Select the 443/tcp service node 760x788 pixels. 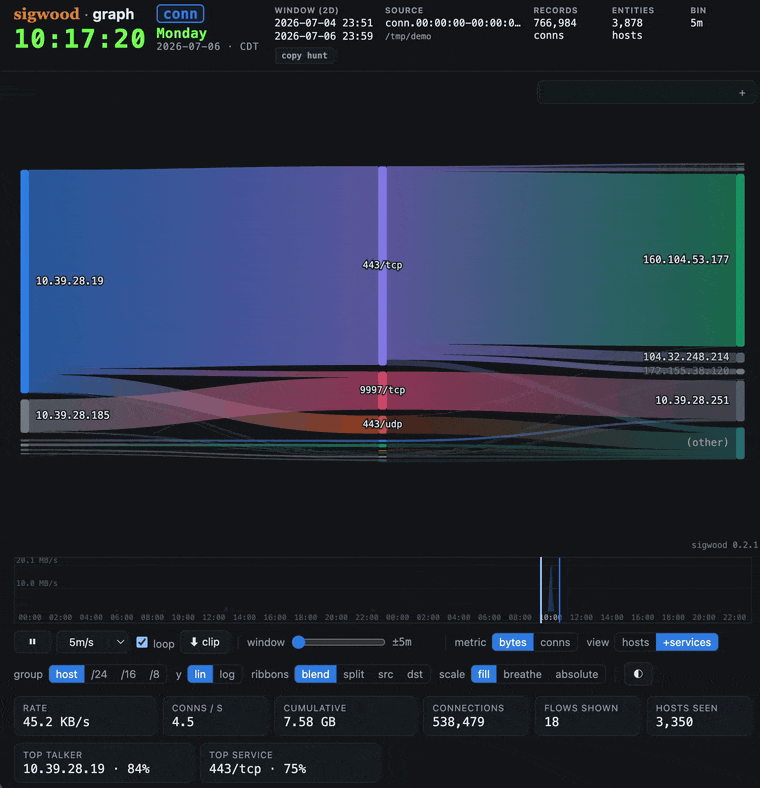point(383,265)
